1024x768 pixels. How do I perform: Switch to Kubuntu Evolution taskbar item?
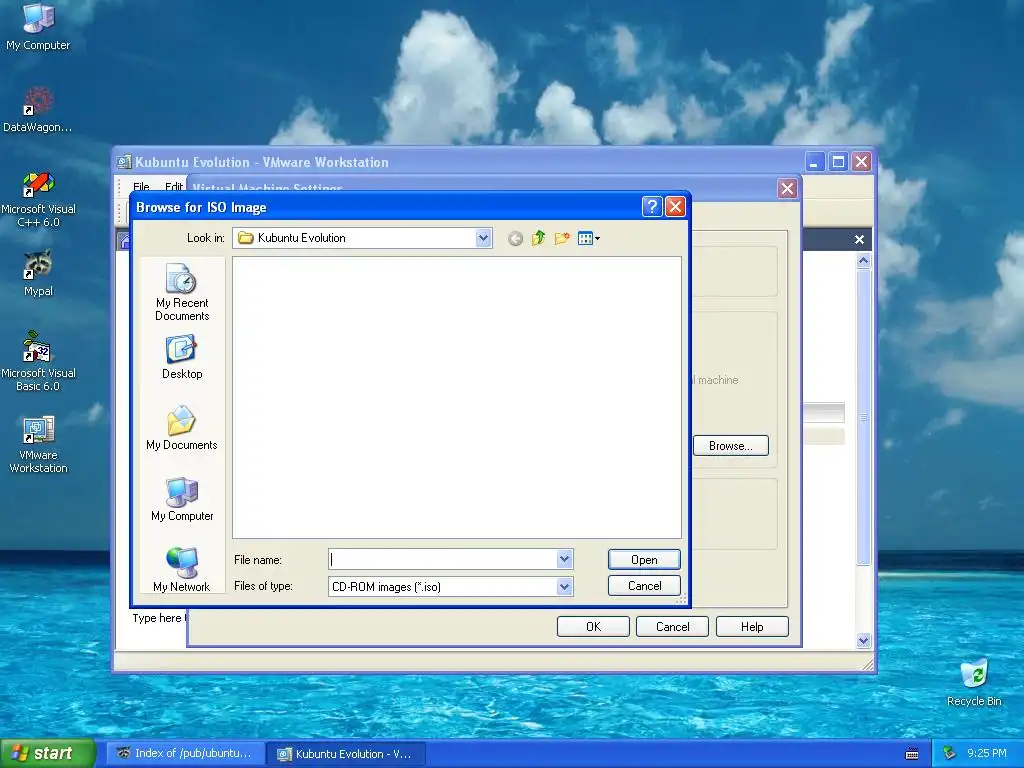pos(346,754)
